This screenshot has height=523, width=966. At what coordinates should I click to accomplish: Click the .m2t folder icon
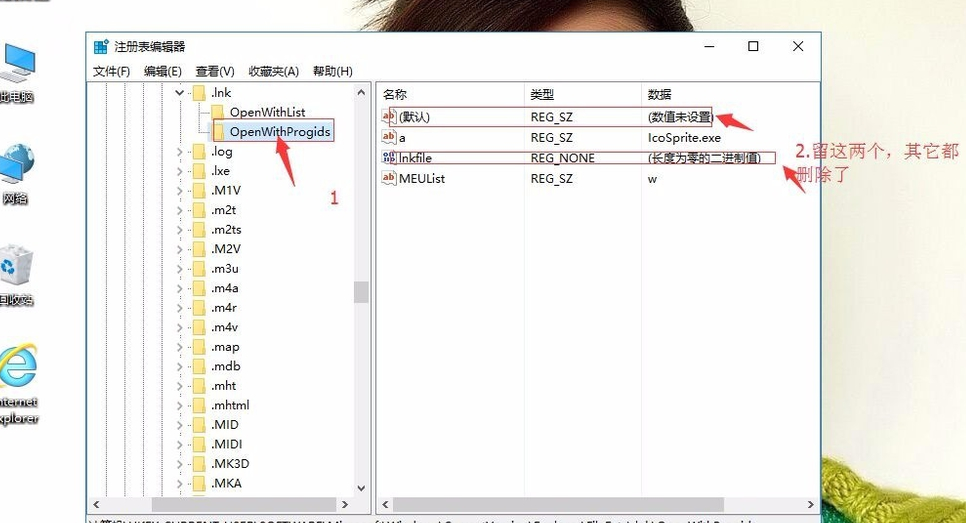coord(199,210)
